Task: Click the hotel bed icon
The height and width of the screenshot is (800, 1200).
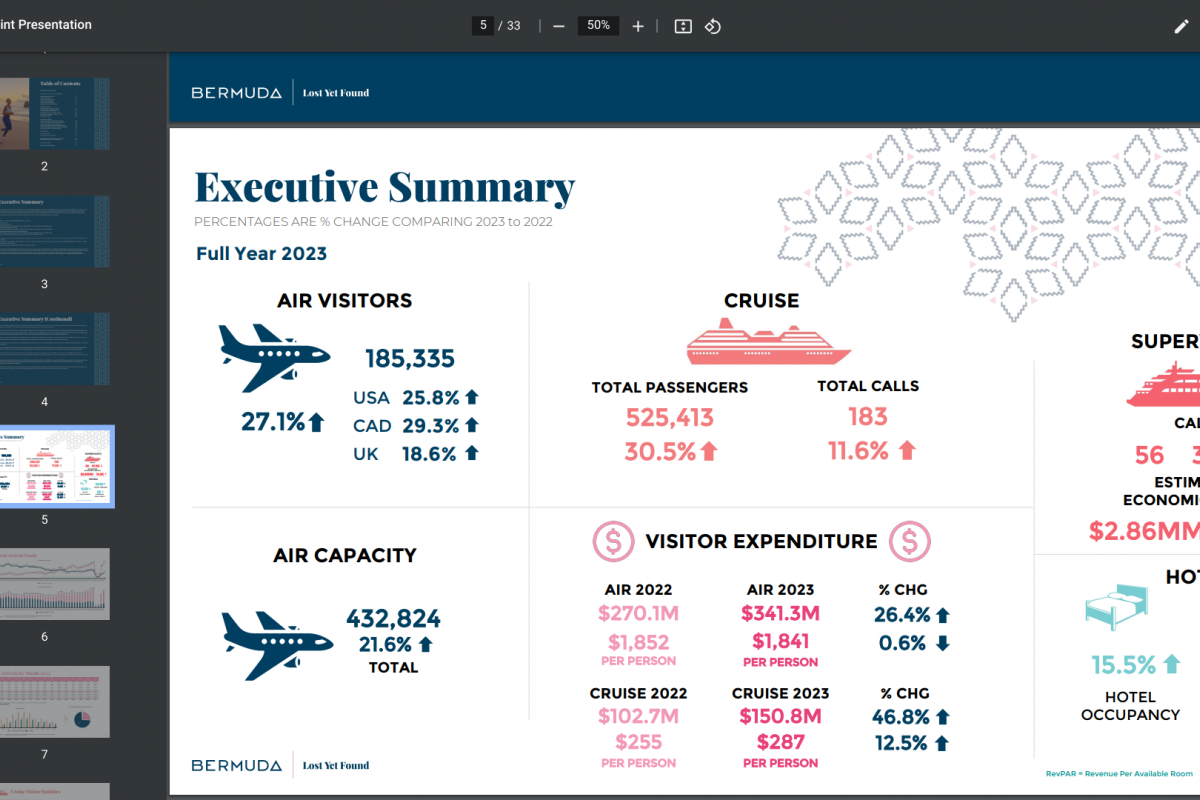Action: 1118,607
